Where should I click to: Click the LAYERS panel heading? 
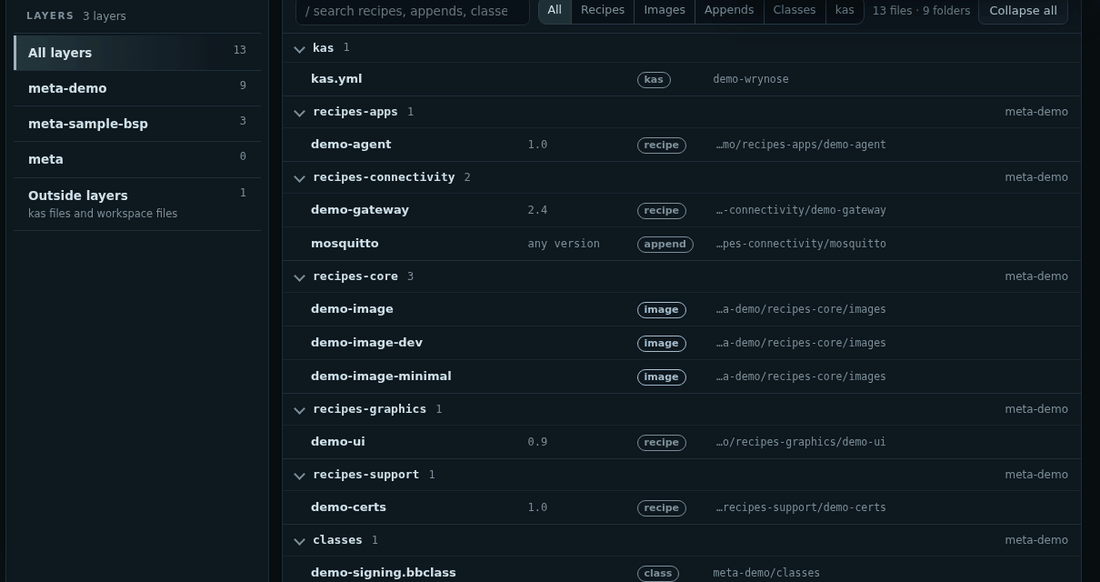50,16
